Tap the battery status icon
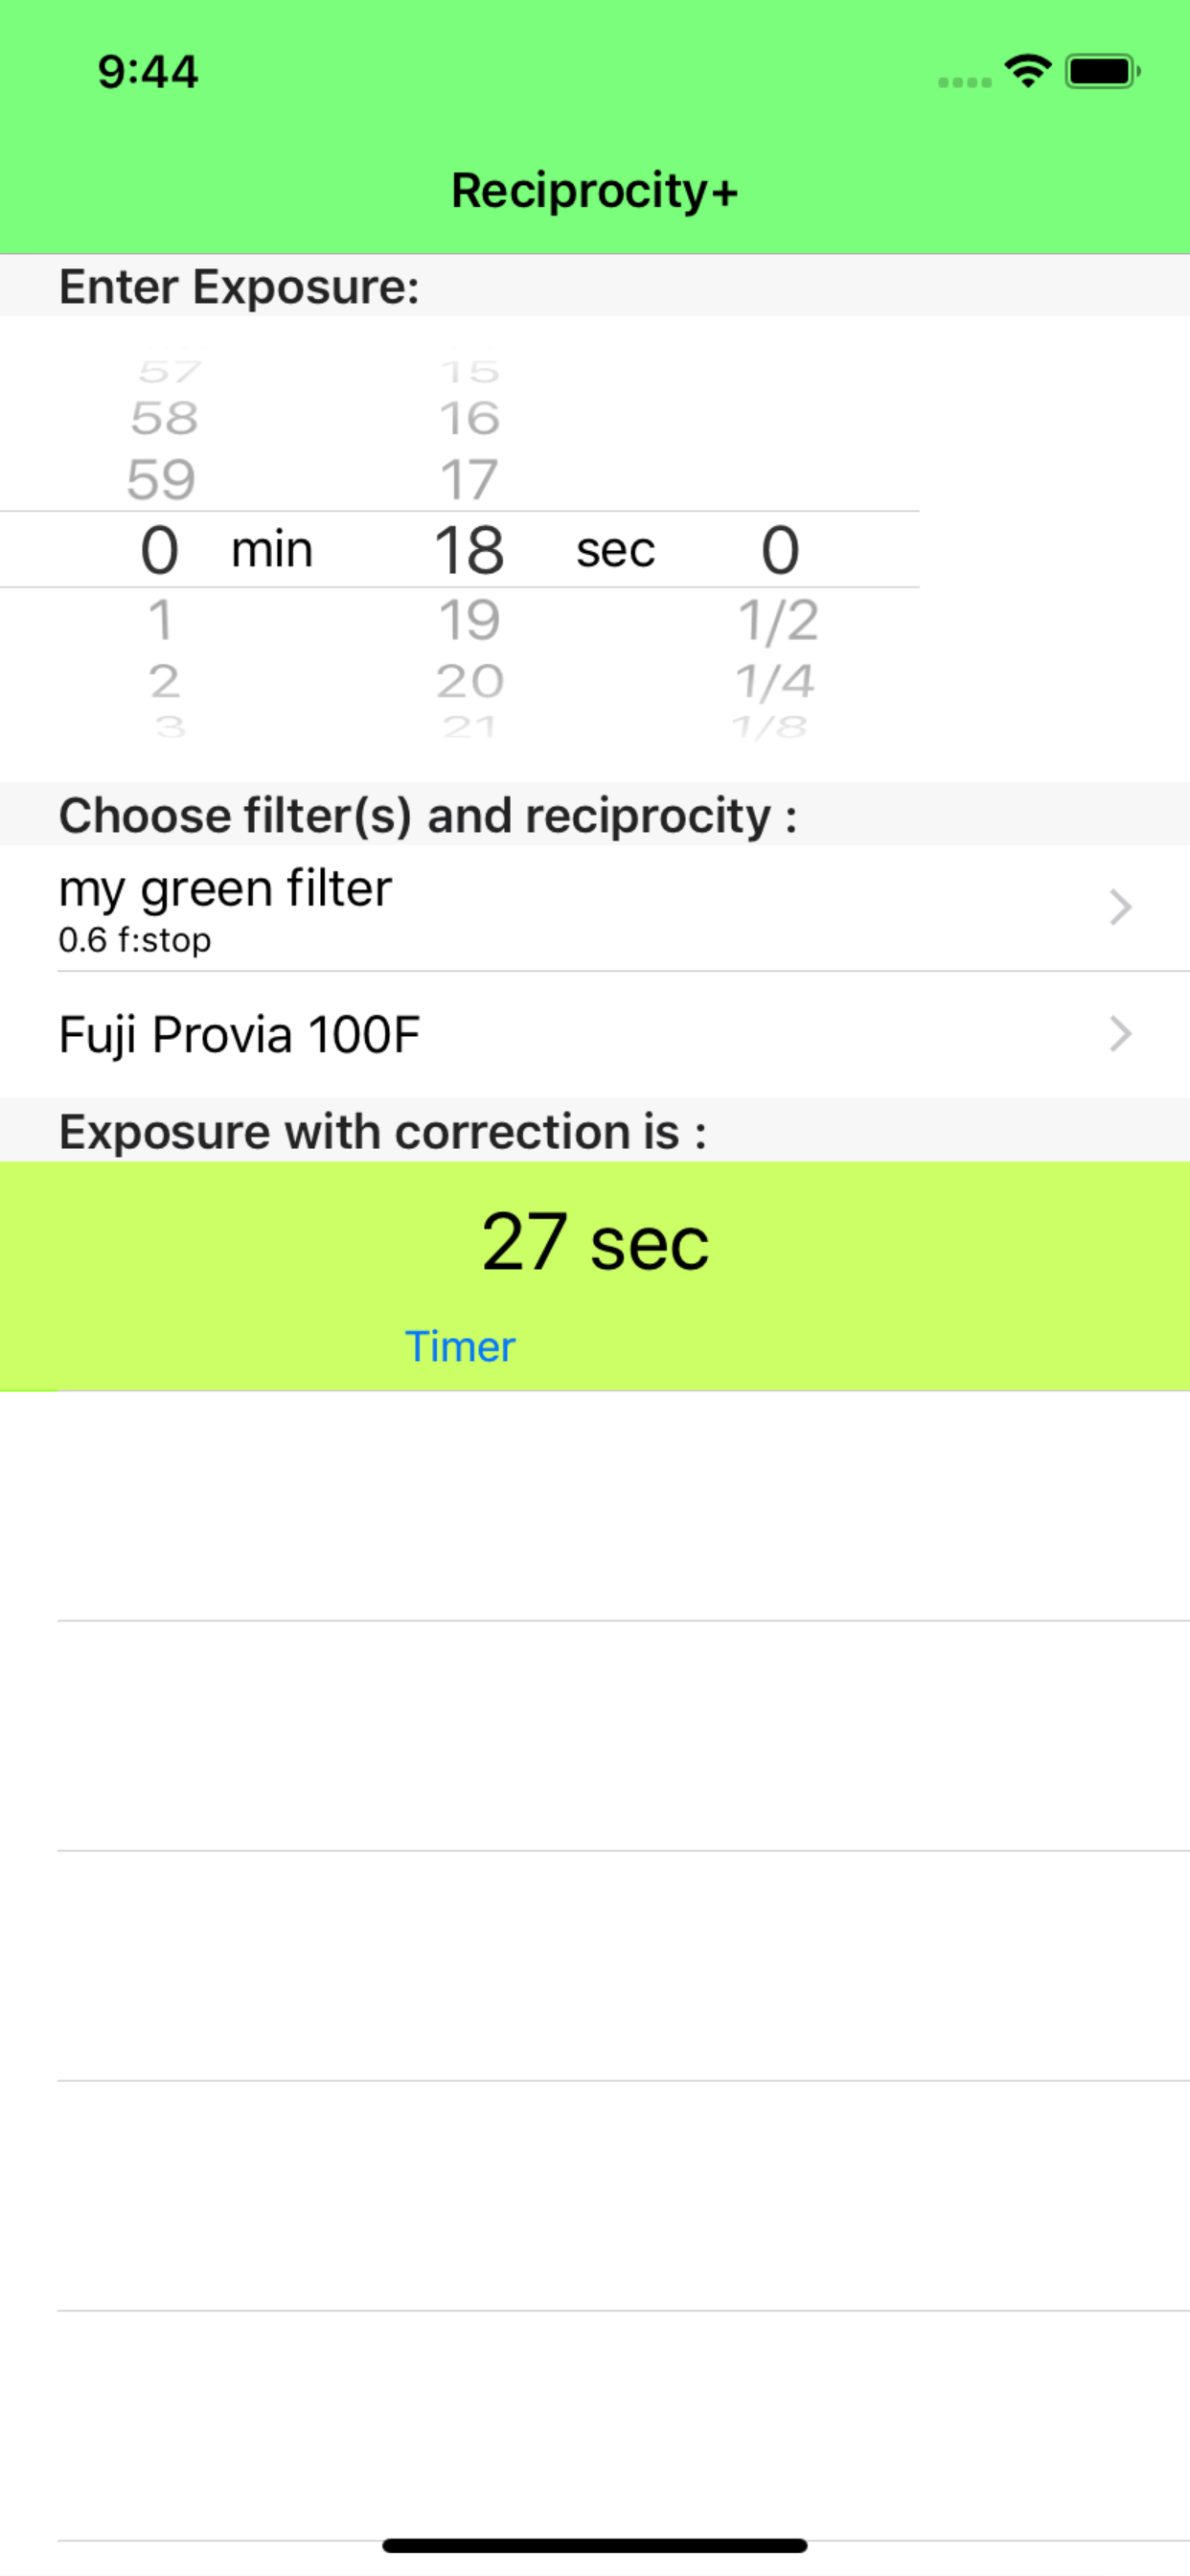 [1102, 72]
